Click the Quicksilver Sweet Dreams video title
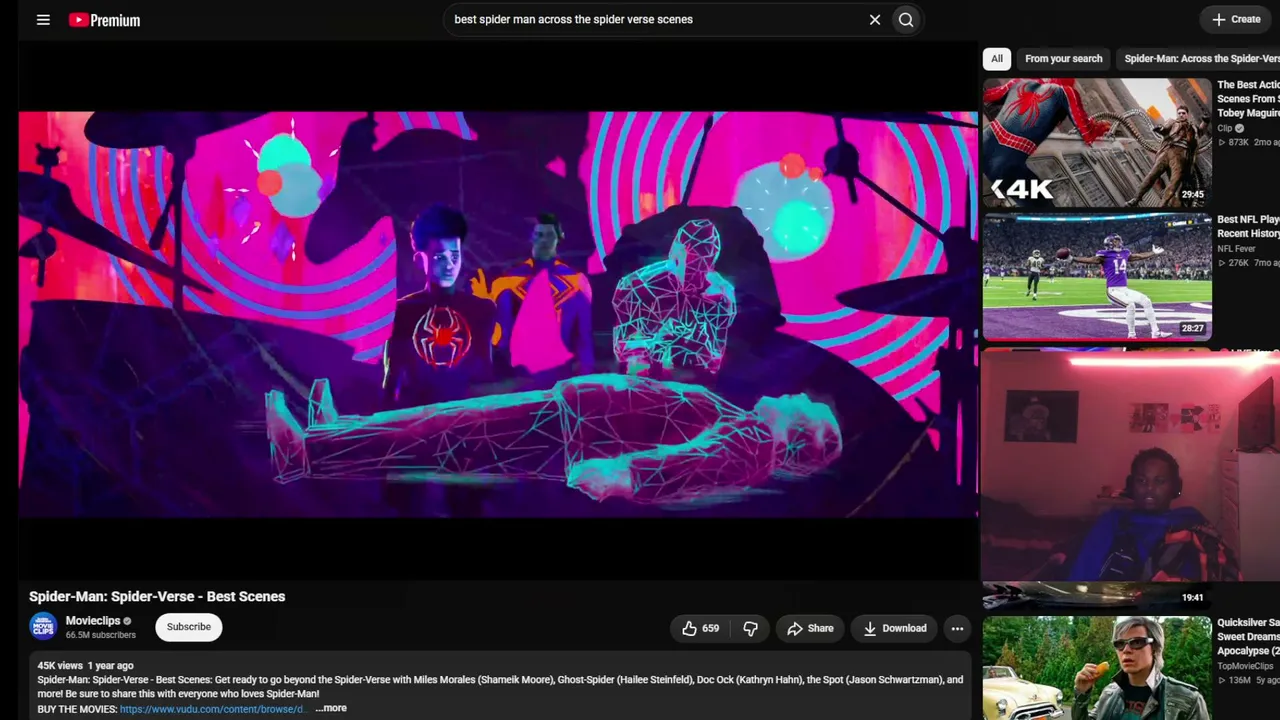Screen dimensions: 1280x720 click(x=1248, y=637)
